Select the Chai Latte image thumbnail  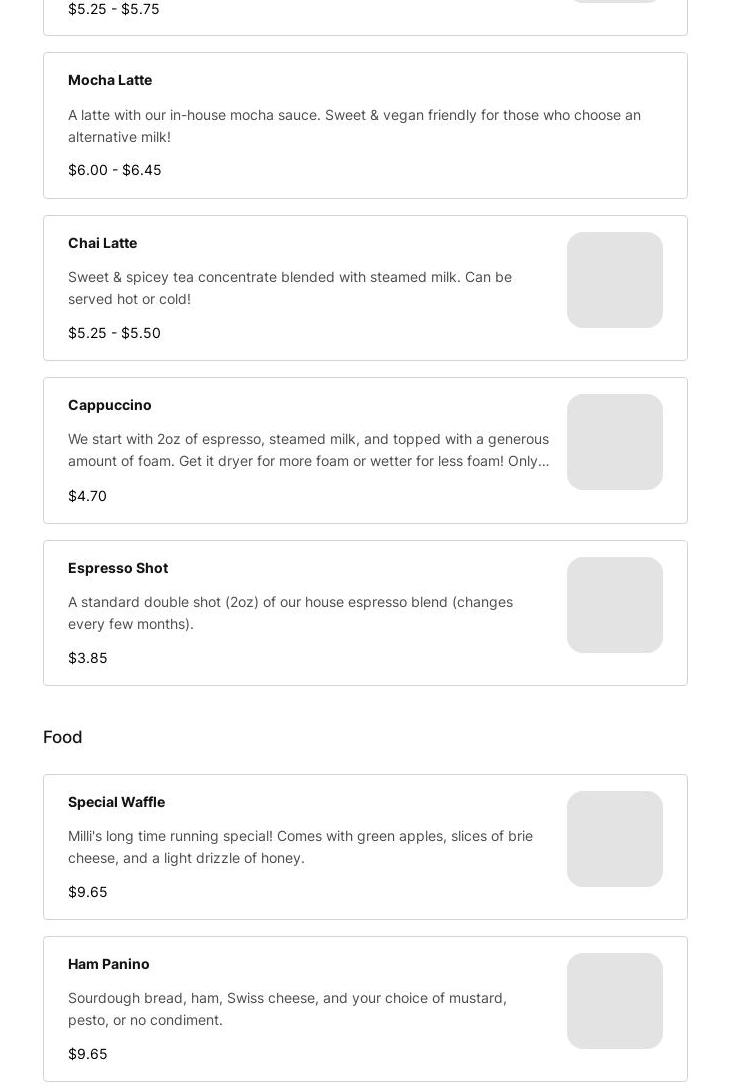[x=614, y=280]
